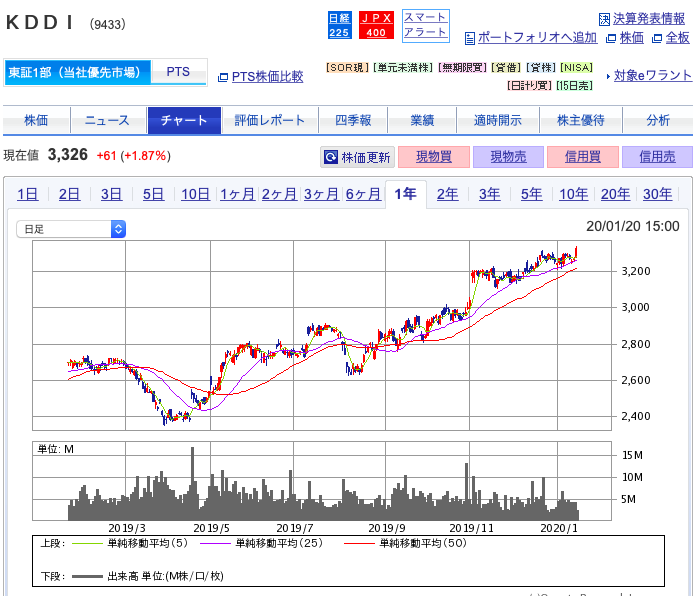Open the 株主優待 tab
The image size is (700, 596).
(x=581, y=120)
